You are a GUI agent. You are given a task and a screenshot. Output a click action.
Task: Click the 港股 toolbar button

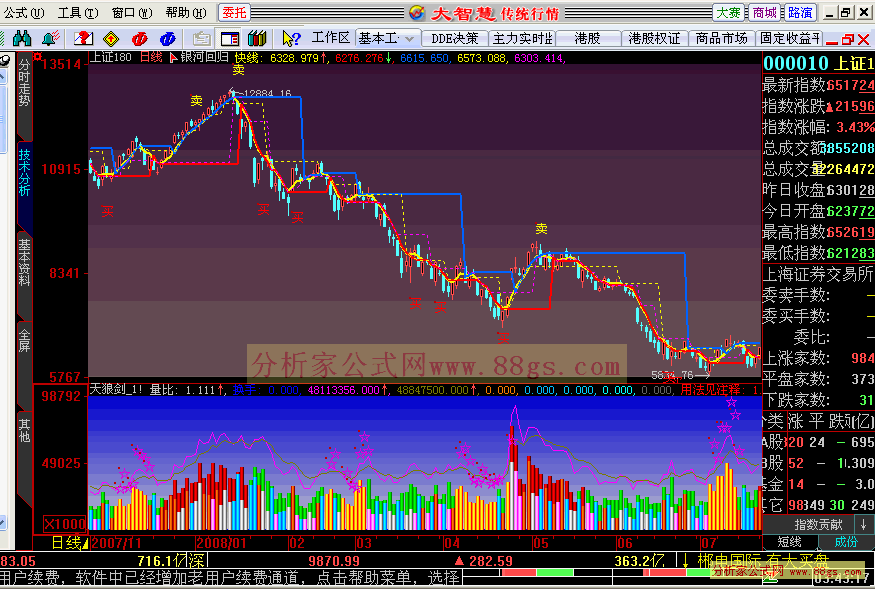(x=588, y=38)
